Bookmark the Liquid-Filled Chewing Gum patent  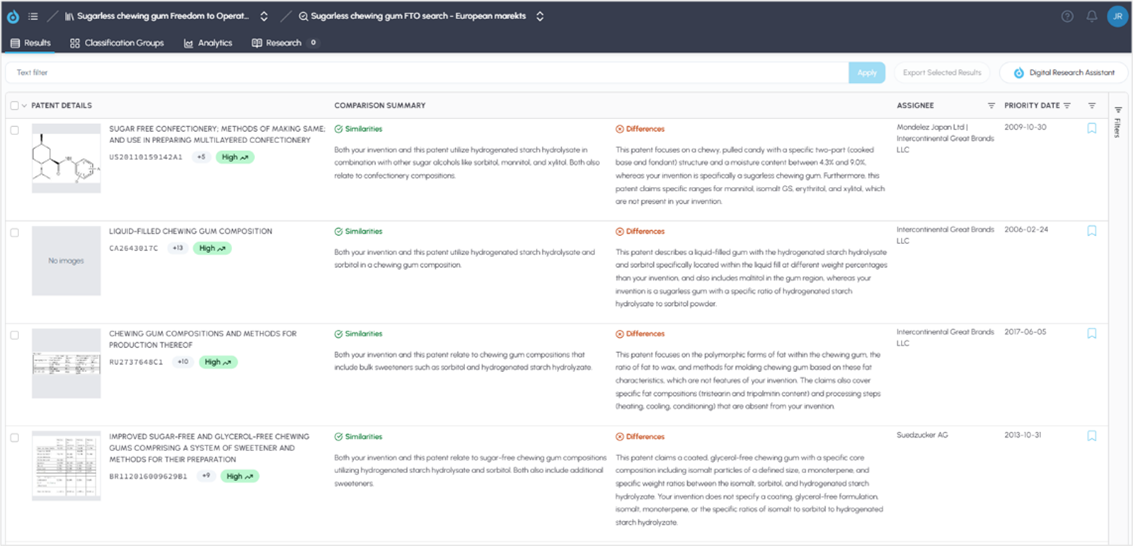tap(1092, 231)
